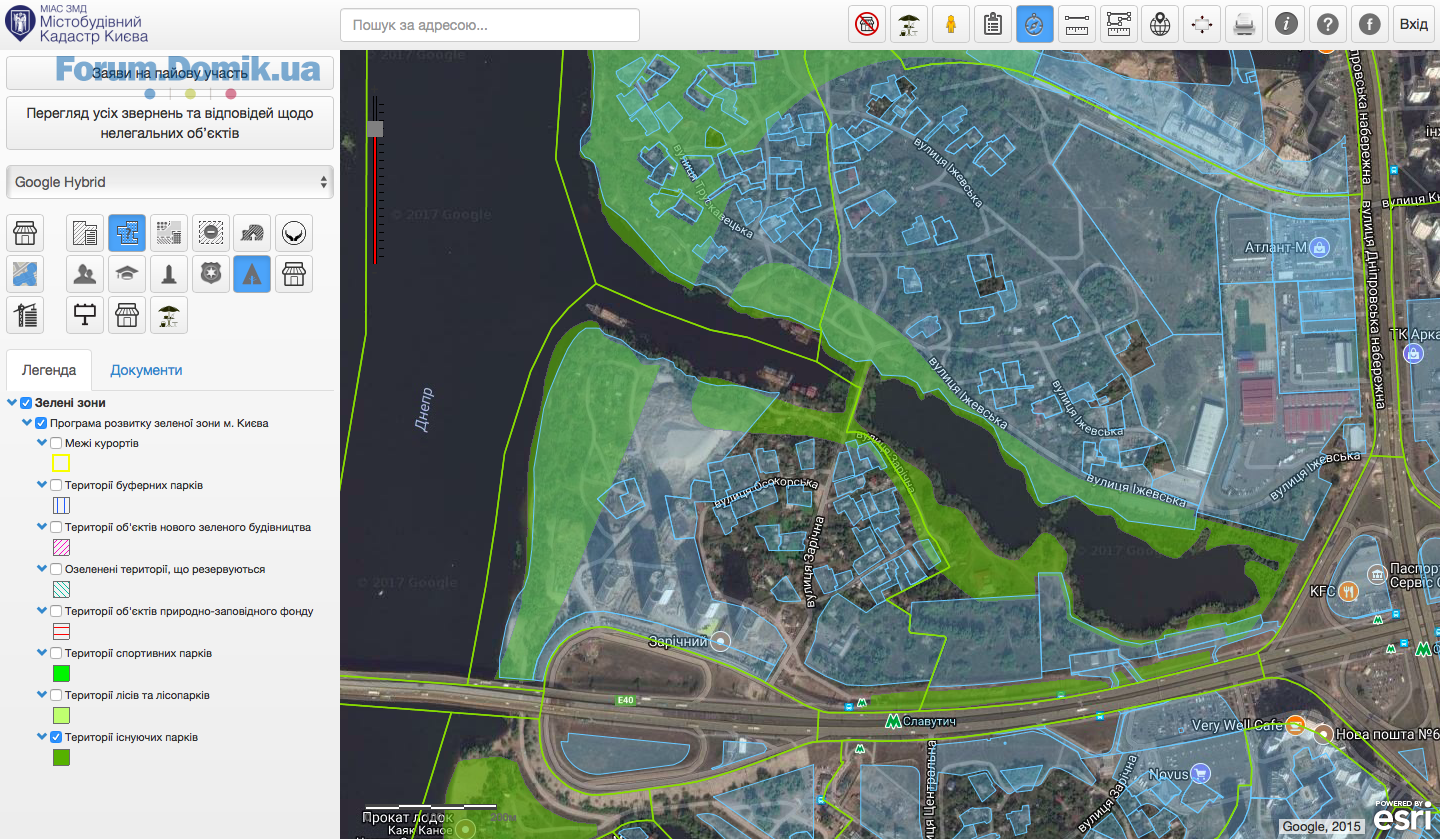
Task: Toggle the prohibited kiosks layer icon
Action: coord(867,25)
